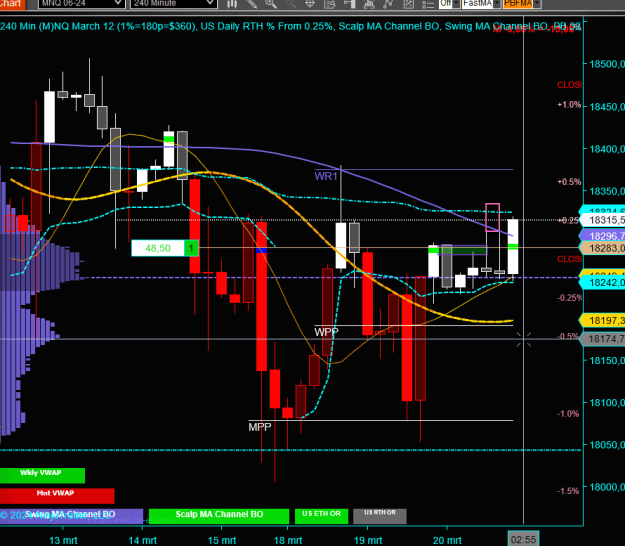The image size is (625, 546).
Task: Click the 13 mrt date label
Action: click(x=63, y=540)
